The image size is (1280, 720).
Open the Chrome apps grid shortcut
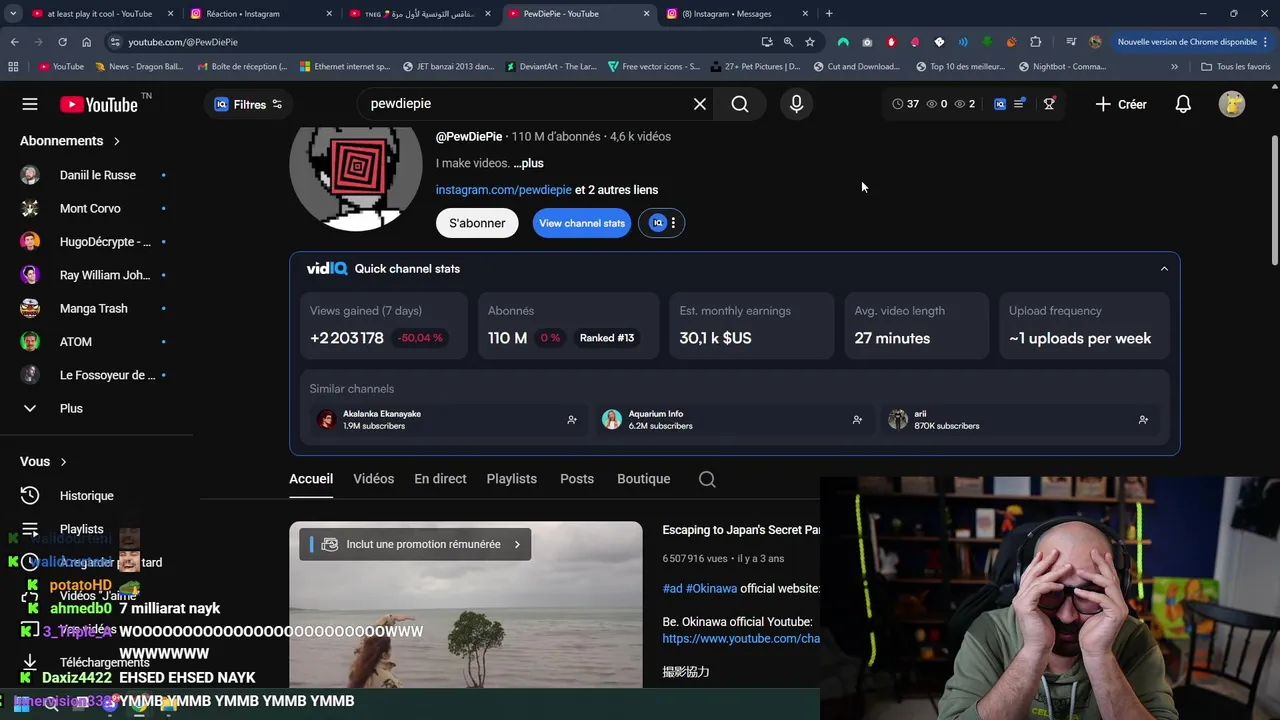pos(13,67)
